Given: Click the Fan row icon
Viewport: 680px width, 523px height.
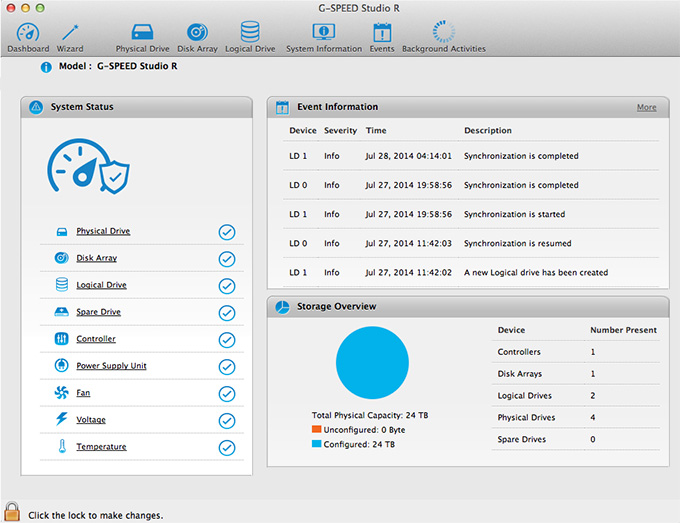Looking at the screenshot, I should (x=62, y=392).
